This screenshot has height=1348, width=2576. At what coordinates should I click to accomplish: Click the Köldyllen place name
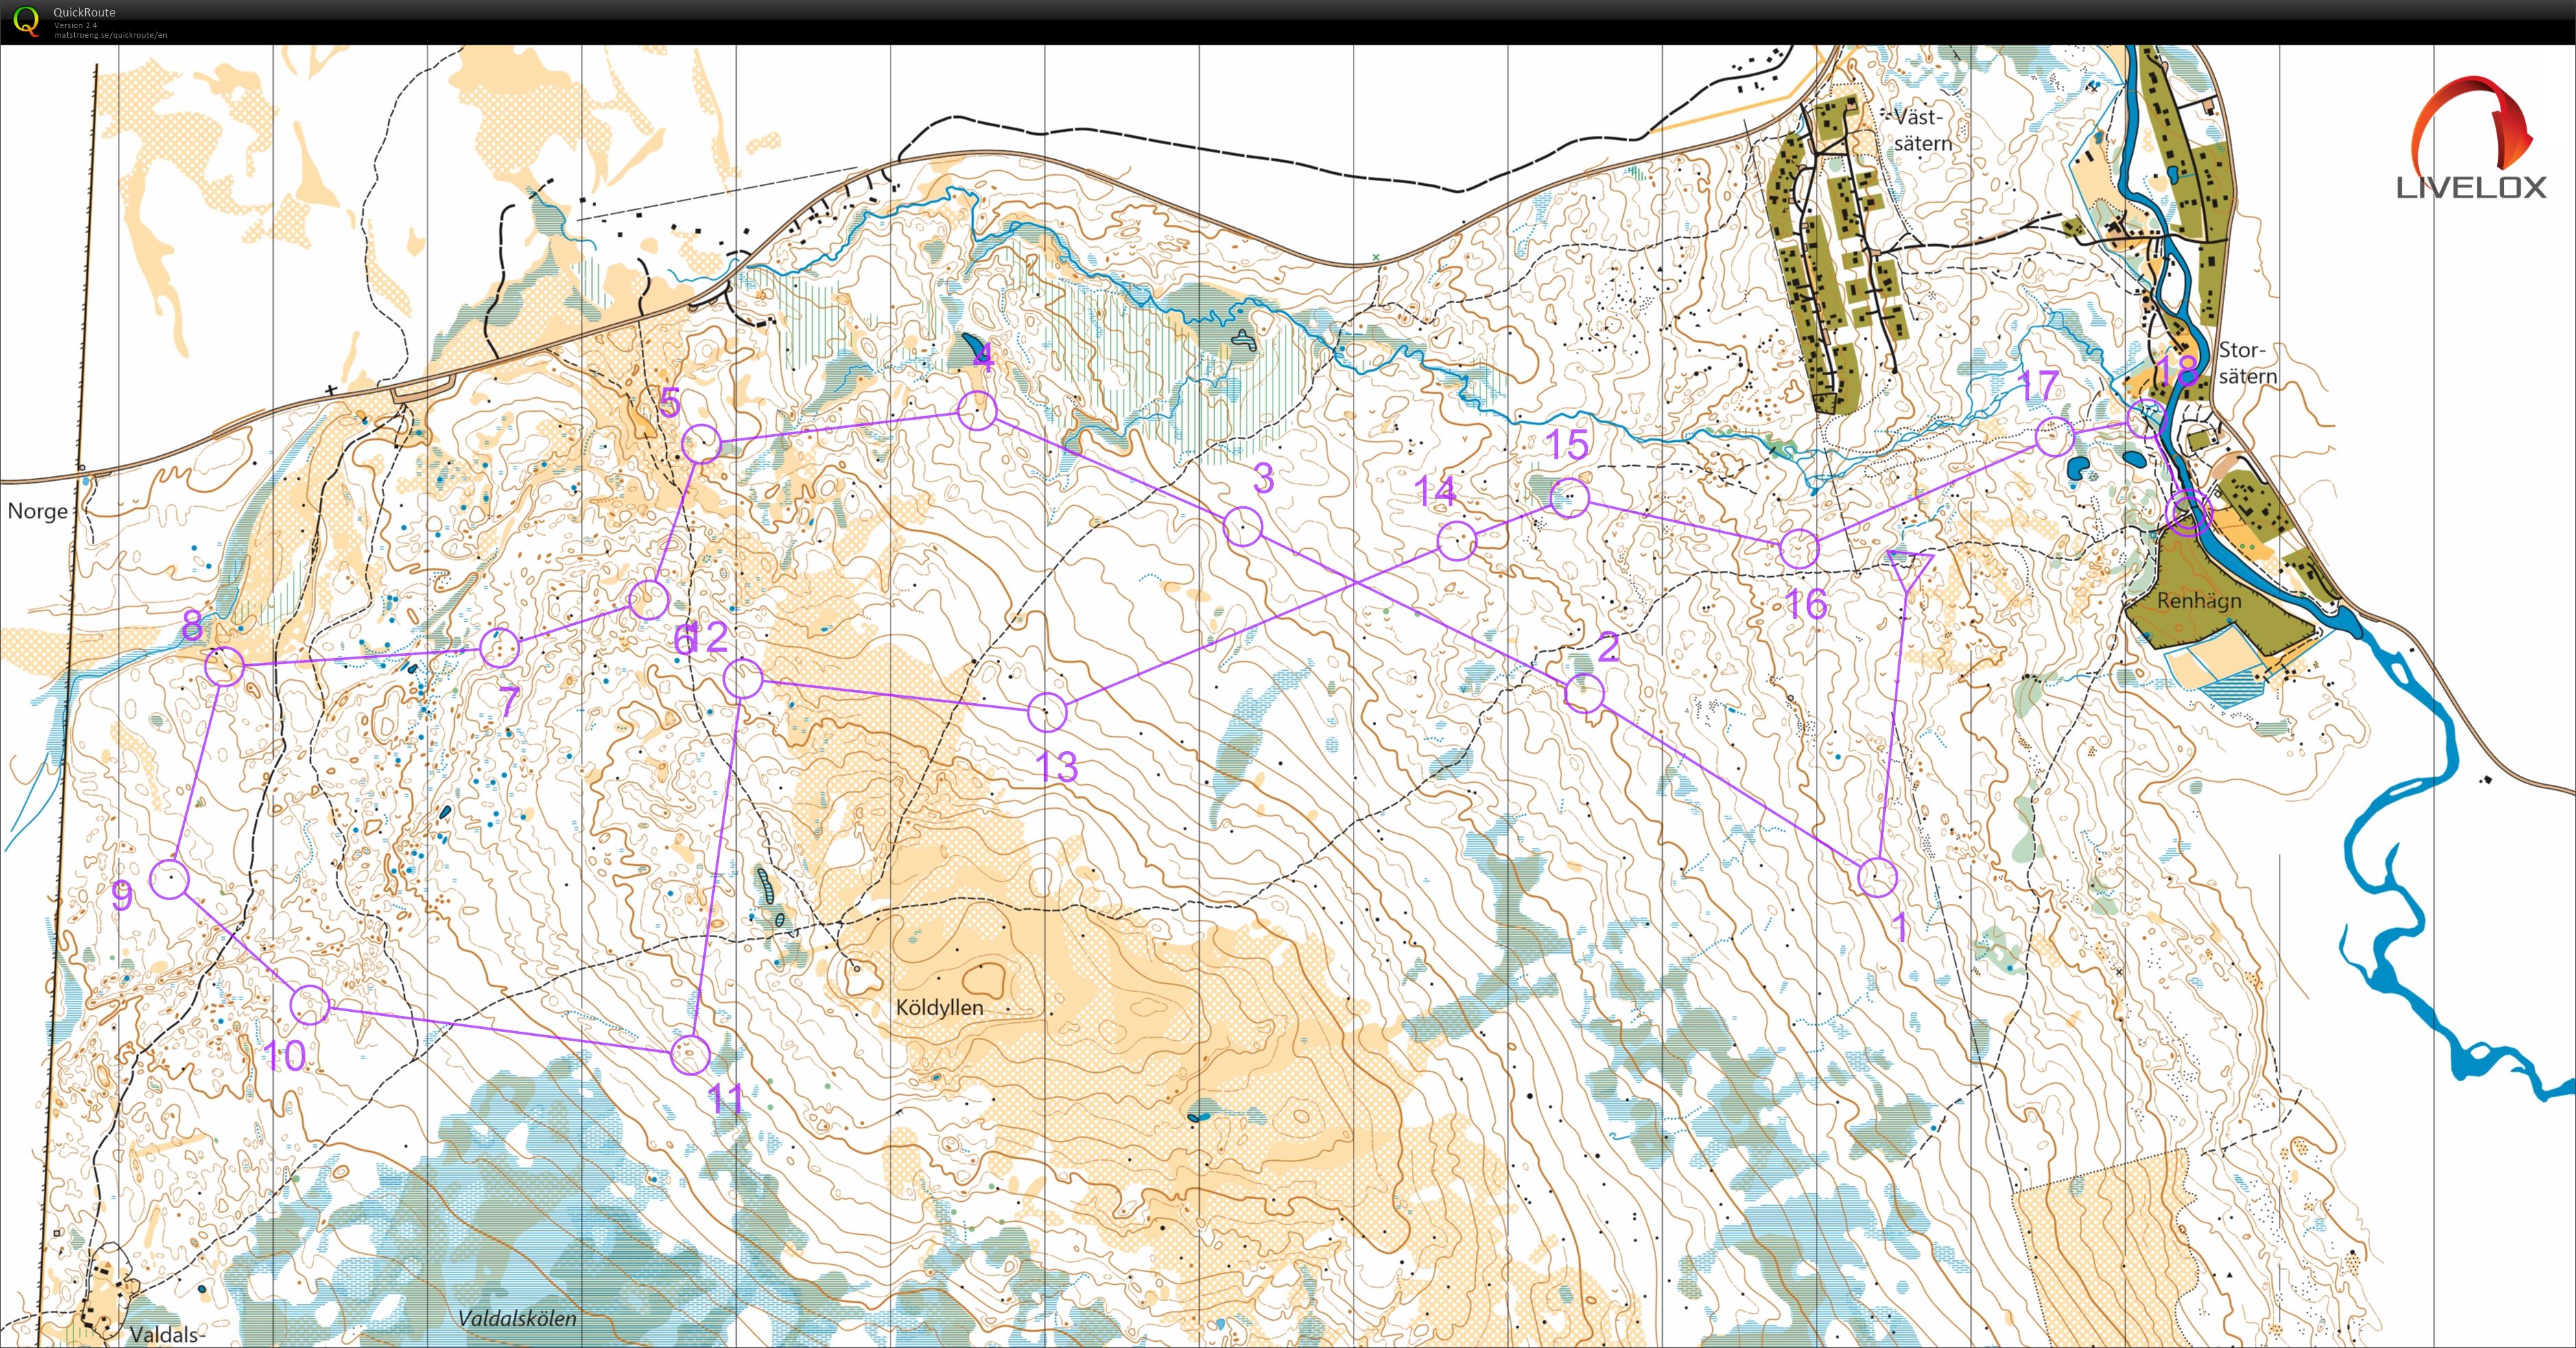click(x=940, y=1007)
